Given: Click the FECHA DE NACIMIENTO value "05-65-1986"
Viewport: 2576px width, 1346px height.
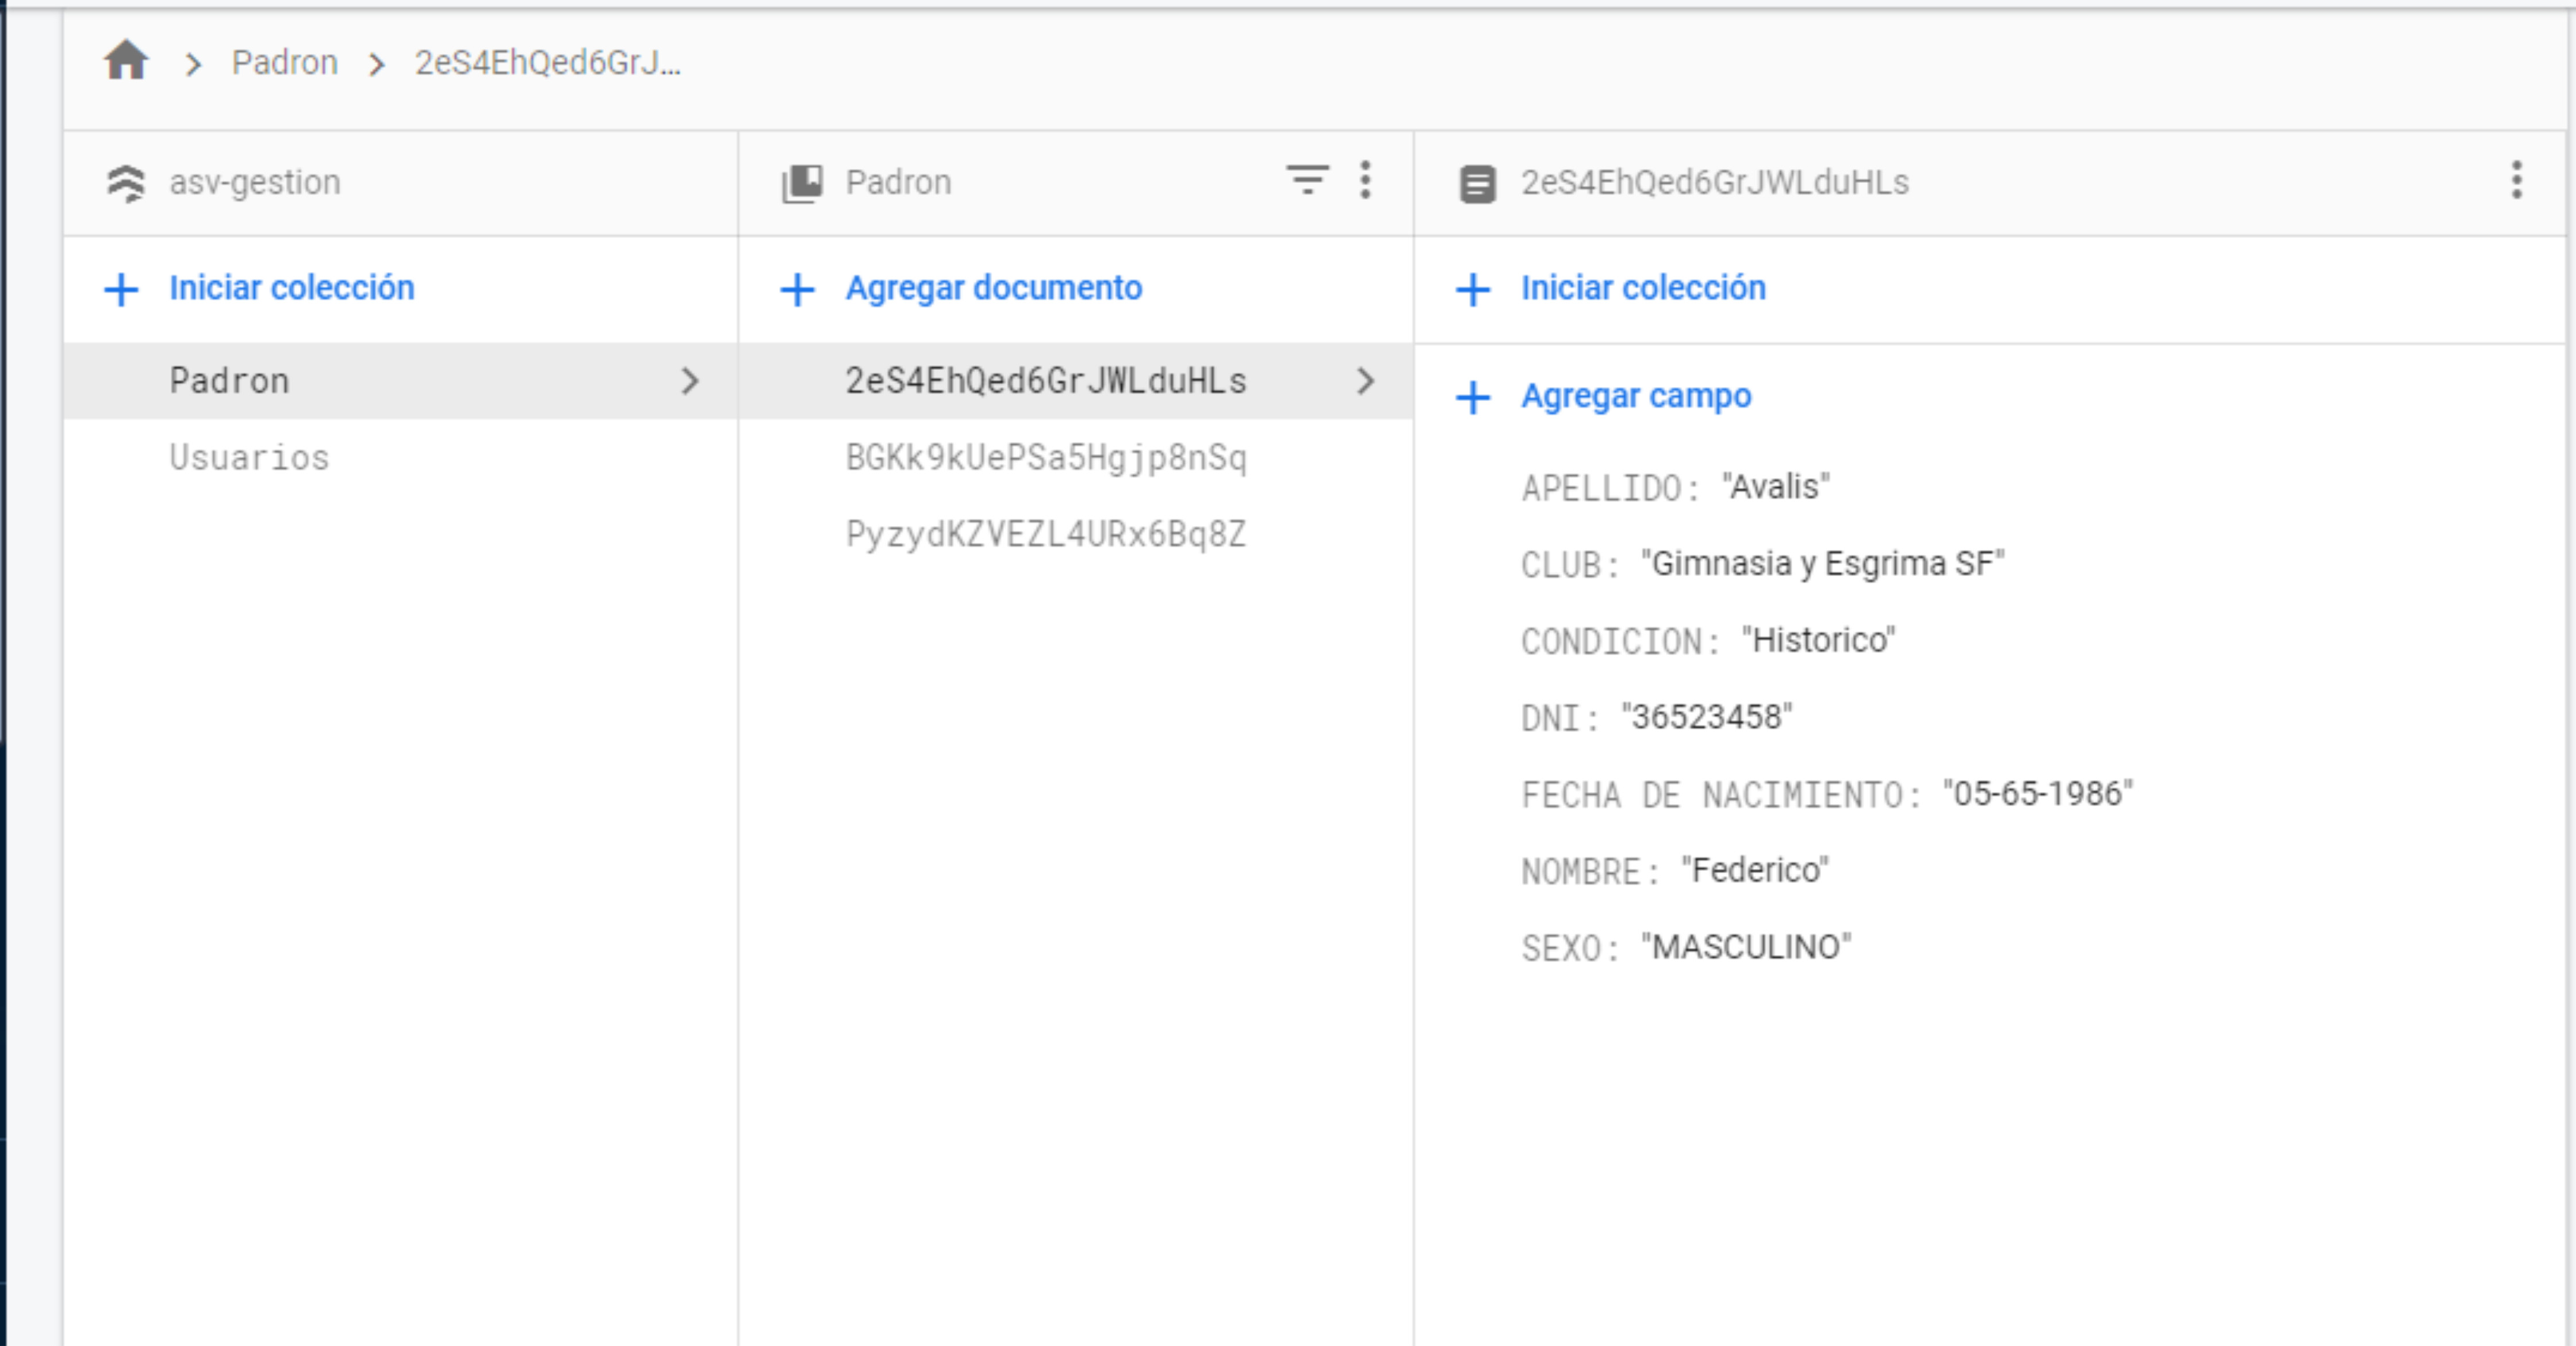Looking at the screenshot, I should tap(2037, 794).
